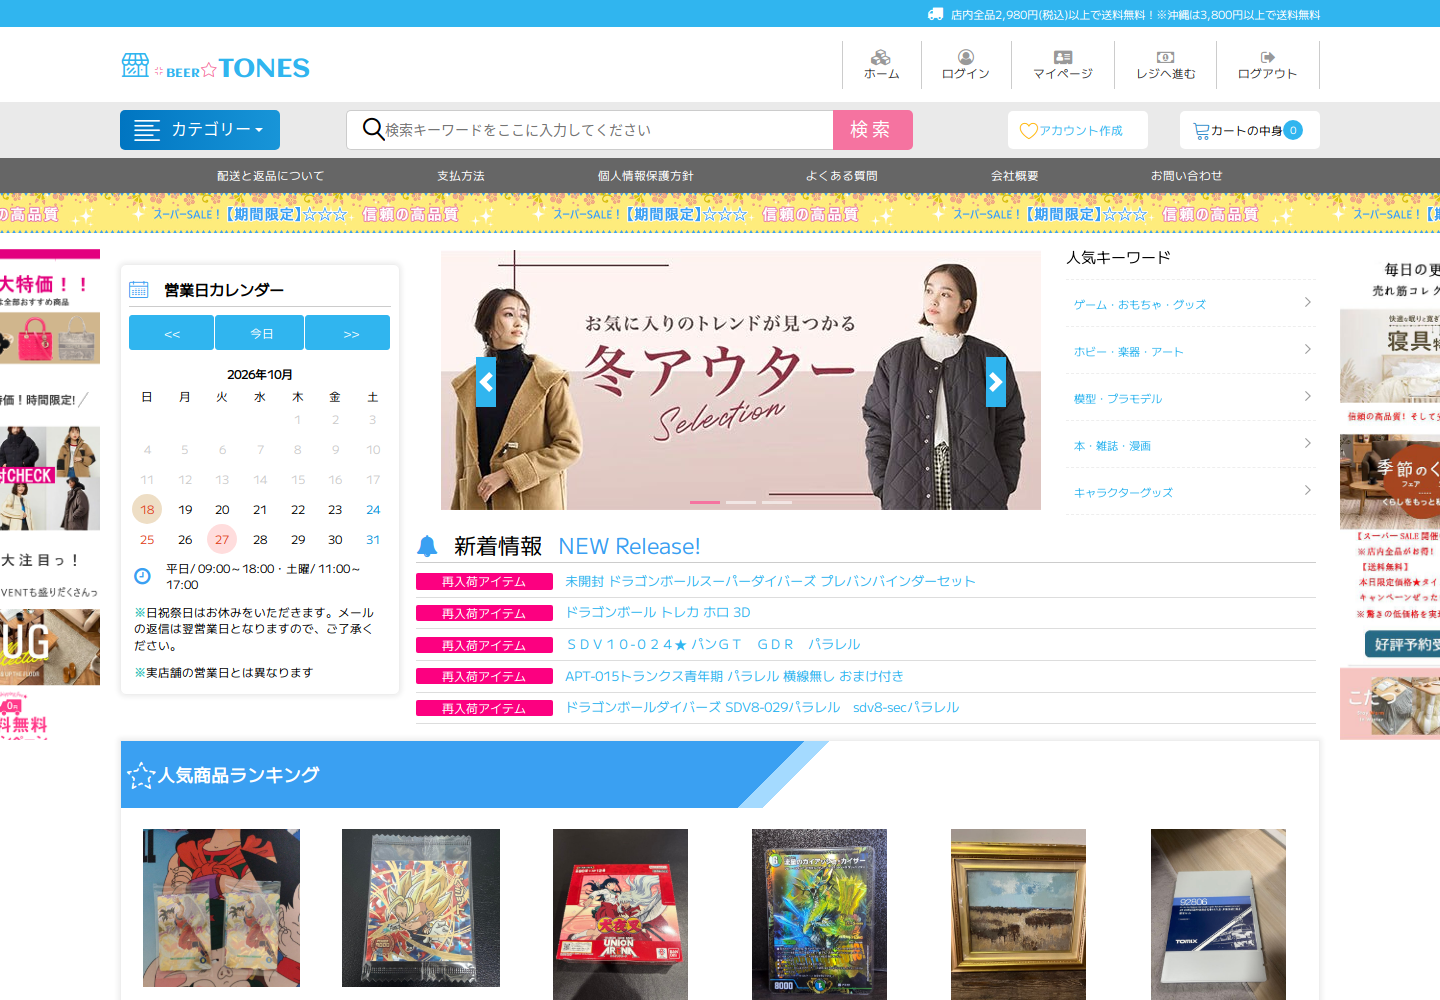Open APT-015トランクス青年期 パラレル link

(735, 676)
